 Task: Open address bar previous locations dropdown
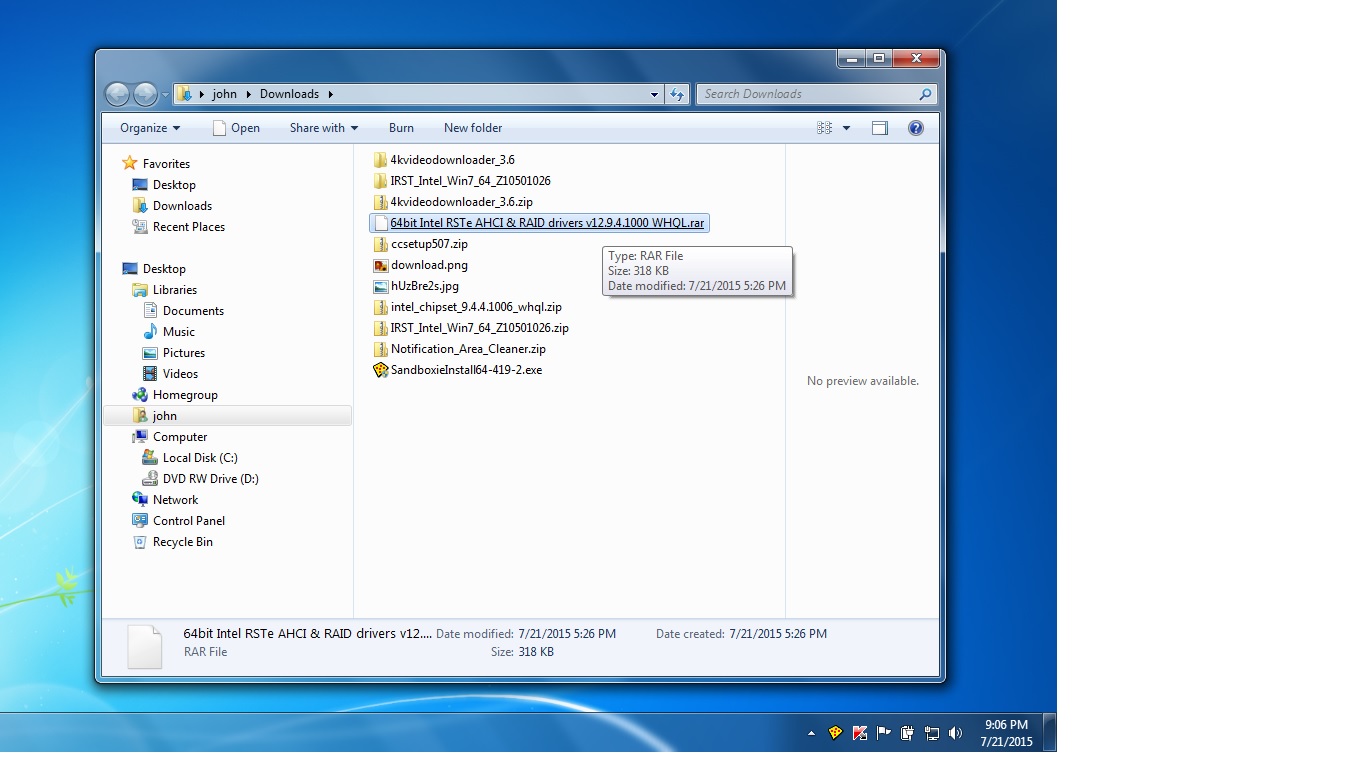click(655, 94)
